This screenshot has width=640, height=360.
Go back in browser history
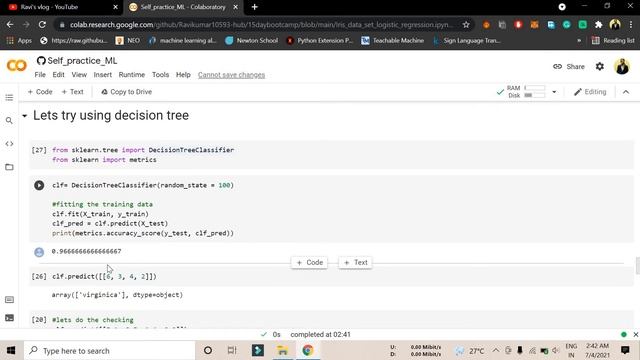10,24
